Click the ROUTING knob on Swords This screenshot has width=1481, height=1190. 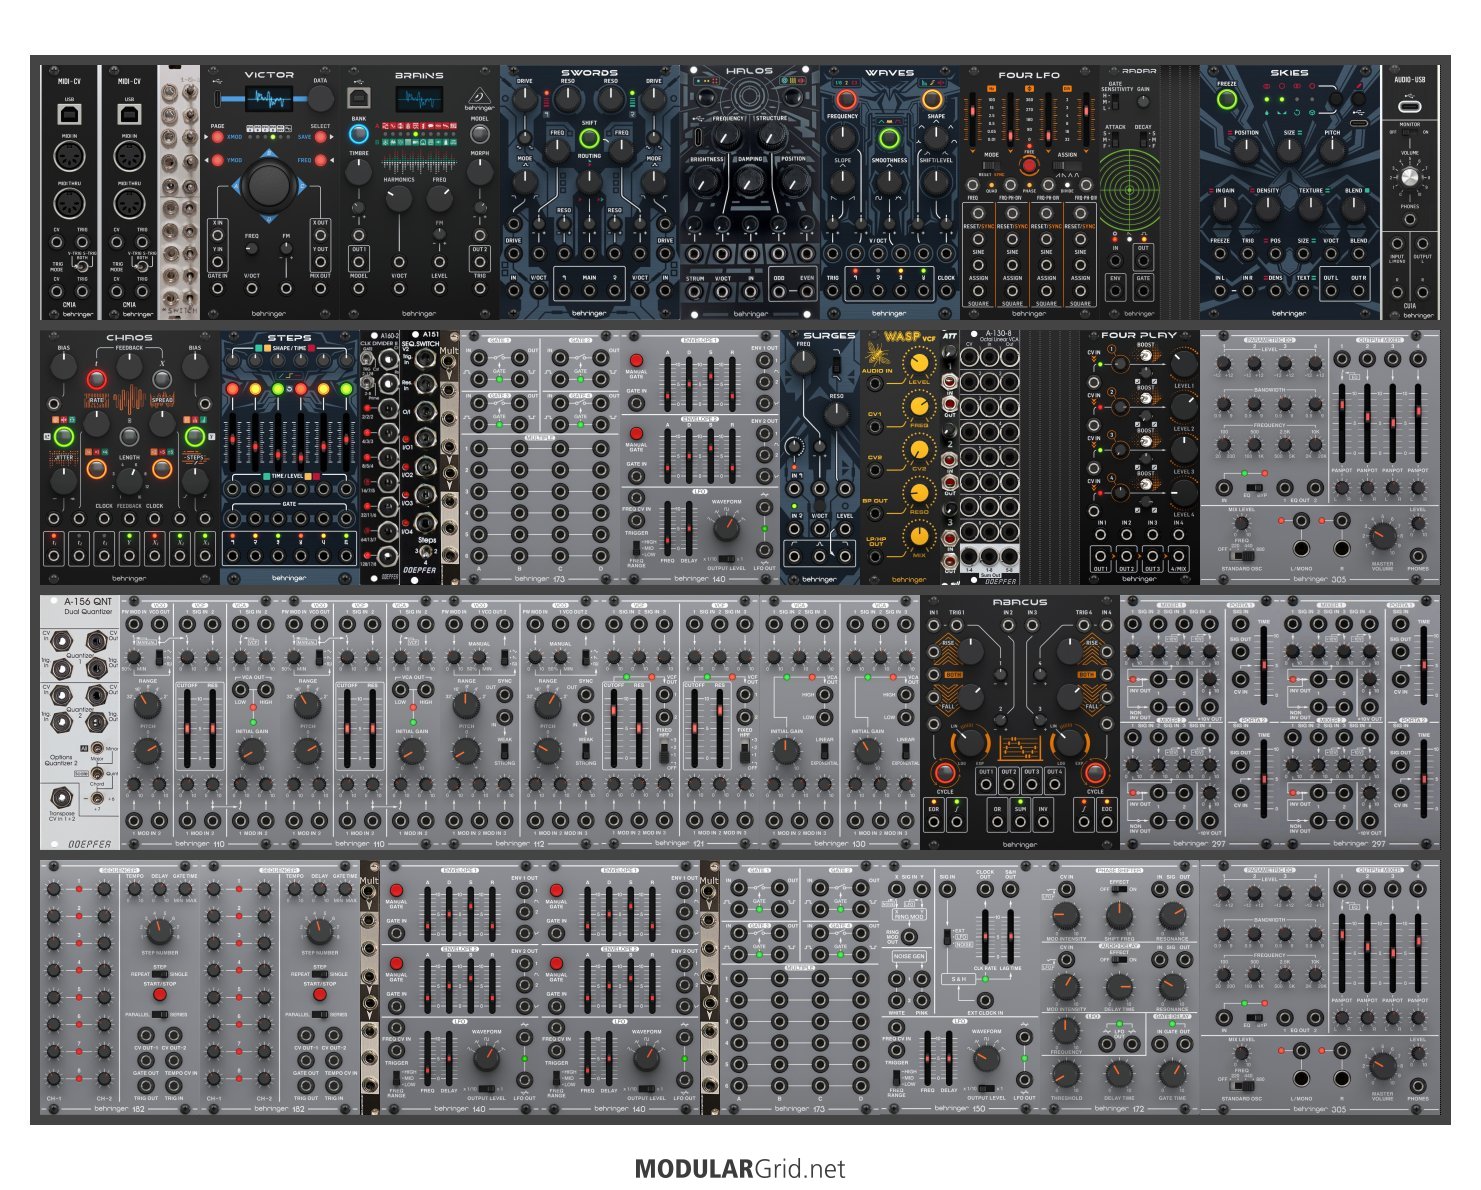[x=589, y=180]
